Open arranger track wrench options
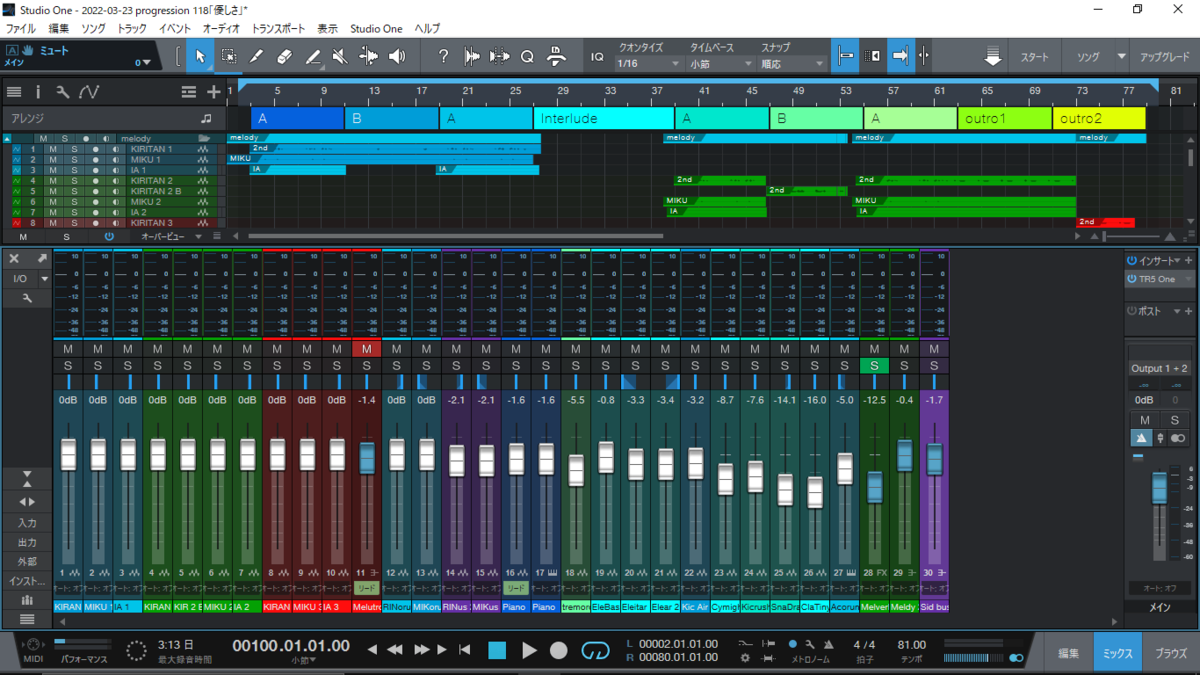This screenshot has height=675, width=1200. (62, 92)
